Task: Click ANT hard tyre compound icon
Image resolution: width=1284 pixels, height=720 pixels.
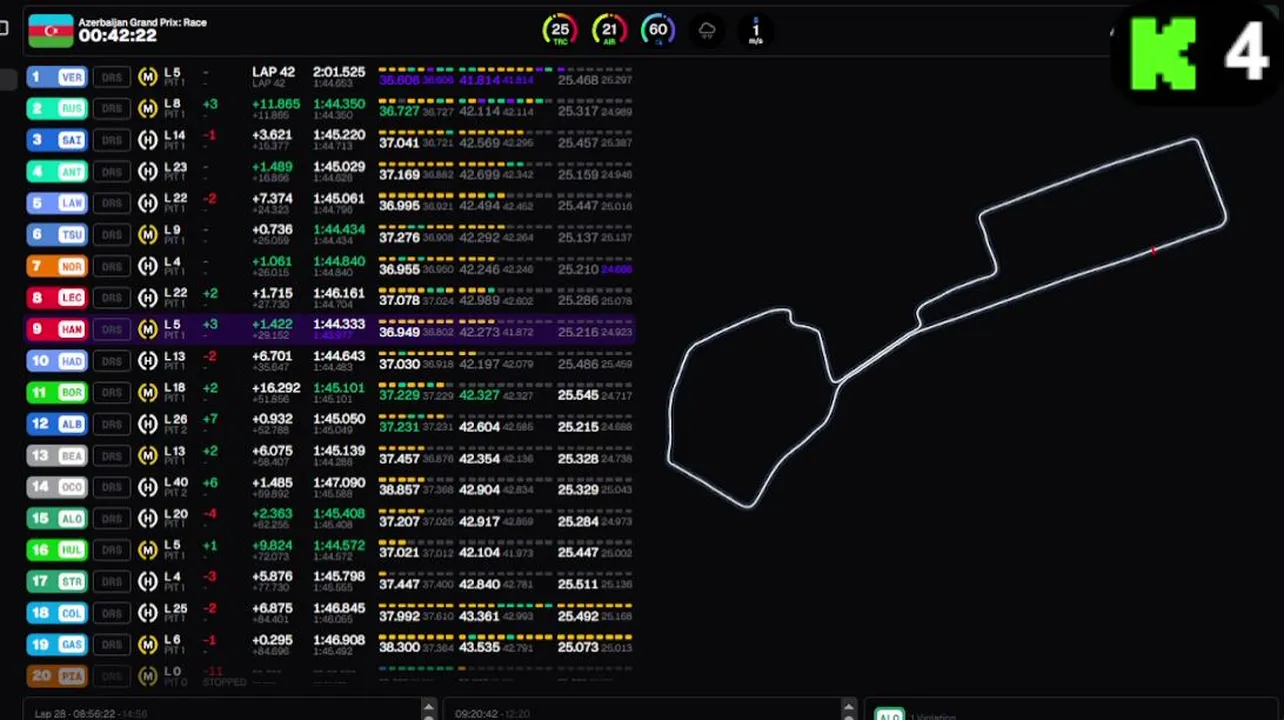Action: point(148,171)
